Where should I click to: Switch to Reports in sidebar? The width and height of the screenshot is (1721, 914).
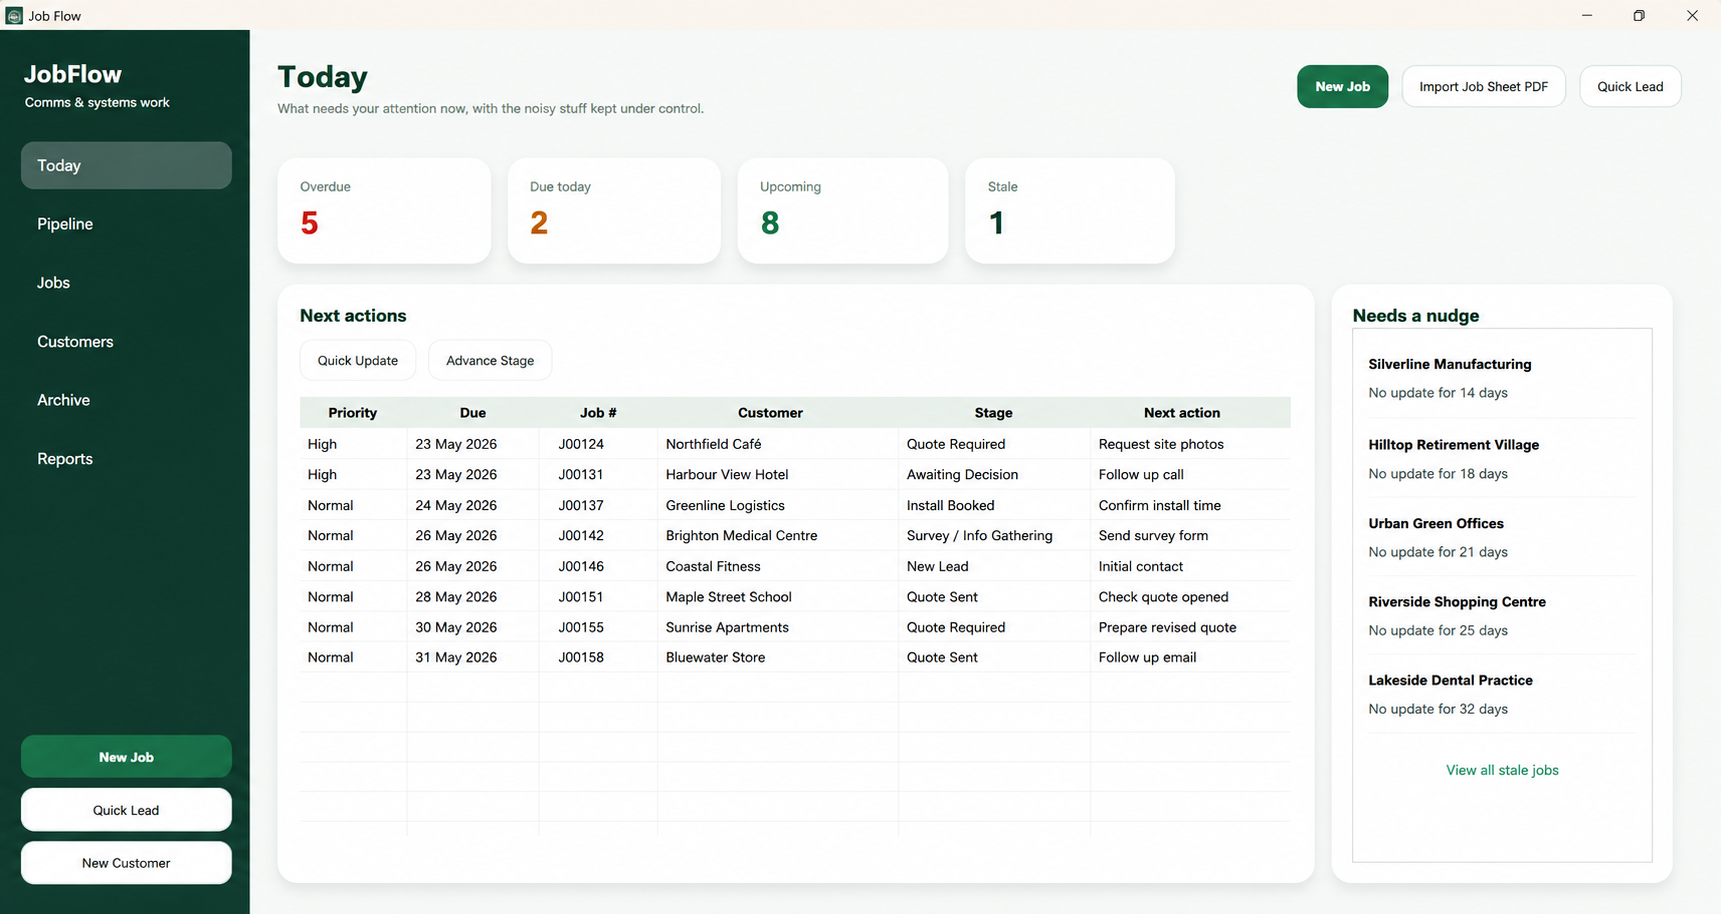click(x=126, y=459)
